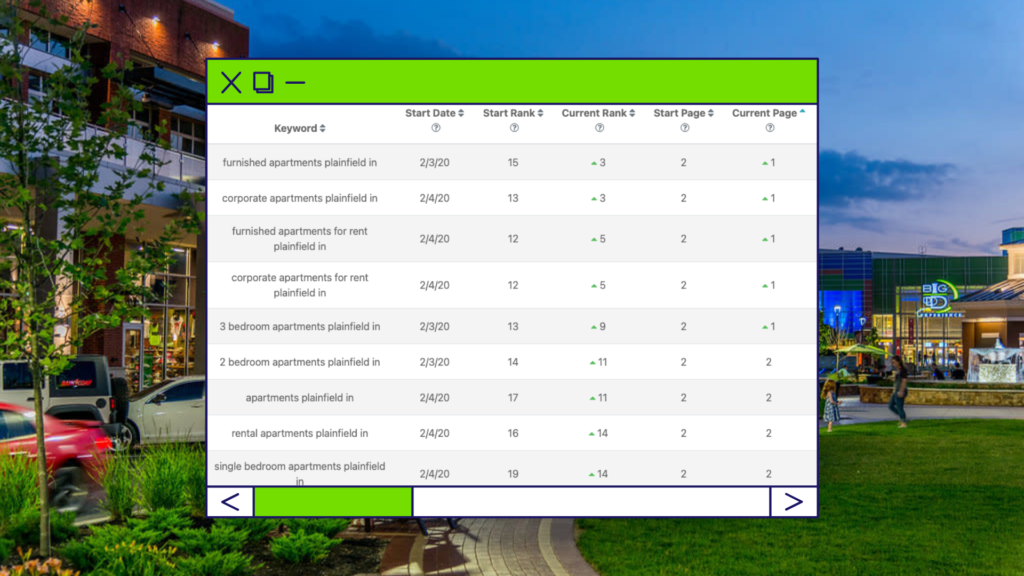
Task: Select the 'furnished apartments plainfield in' keyword row
Action: tap(300, 162)
